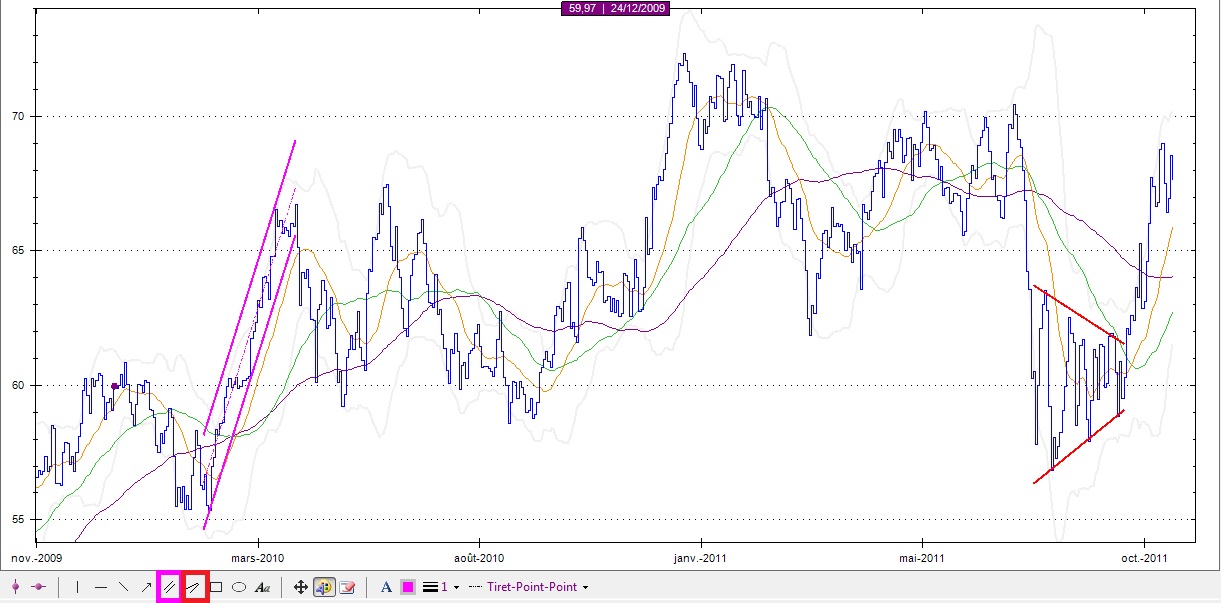Click the eraser to delete drawings
Image resolution: width=1221 pixels, height=603 pixels.
(348, 587)
